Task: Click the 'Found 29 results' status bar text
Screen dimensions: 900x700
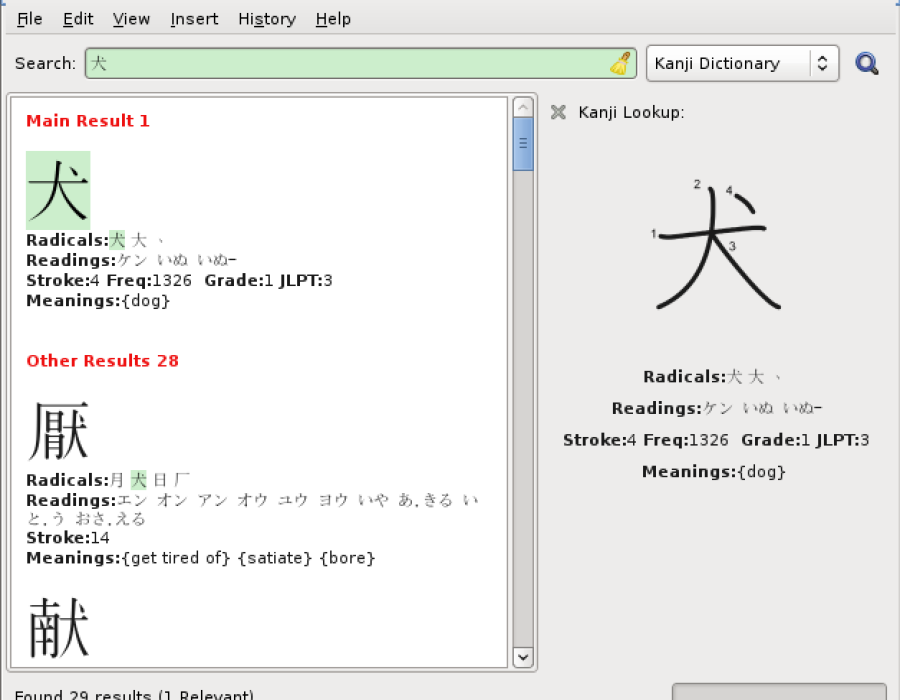Action: (134, 694)
